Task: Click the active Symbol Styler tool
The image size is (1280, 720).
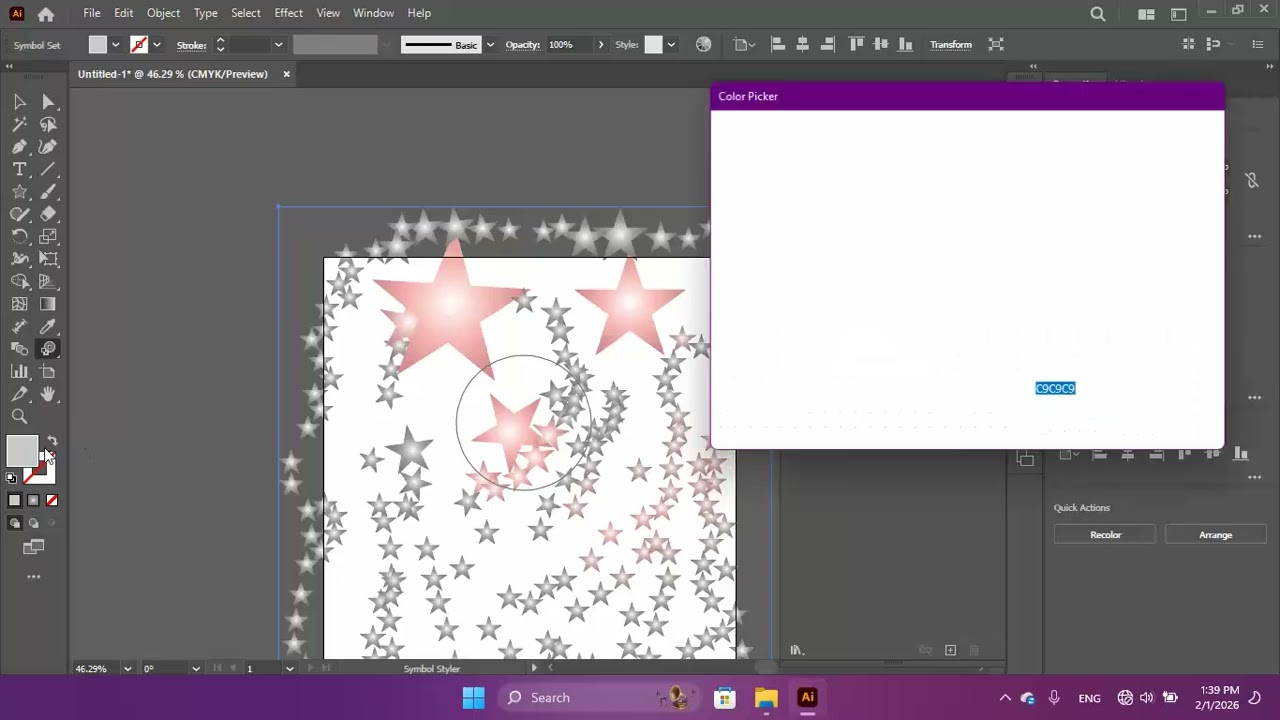Action: [48, 349]
